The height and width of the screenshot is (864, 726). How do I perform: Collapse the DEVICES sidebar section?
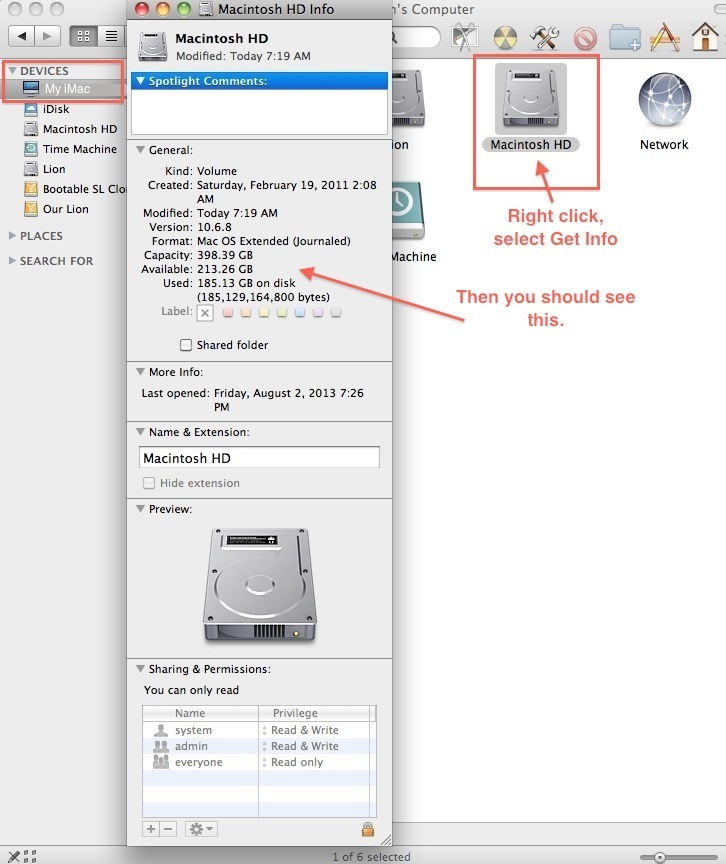(x=12, y=71)
